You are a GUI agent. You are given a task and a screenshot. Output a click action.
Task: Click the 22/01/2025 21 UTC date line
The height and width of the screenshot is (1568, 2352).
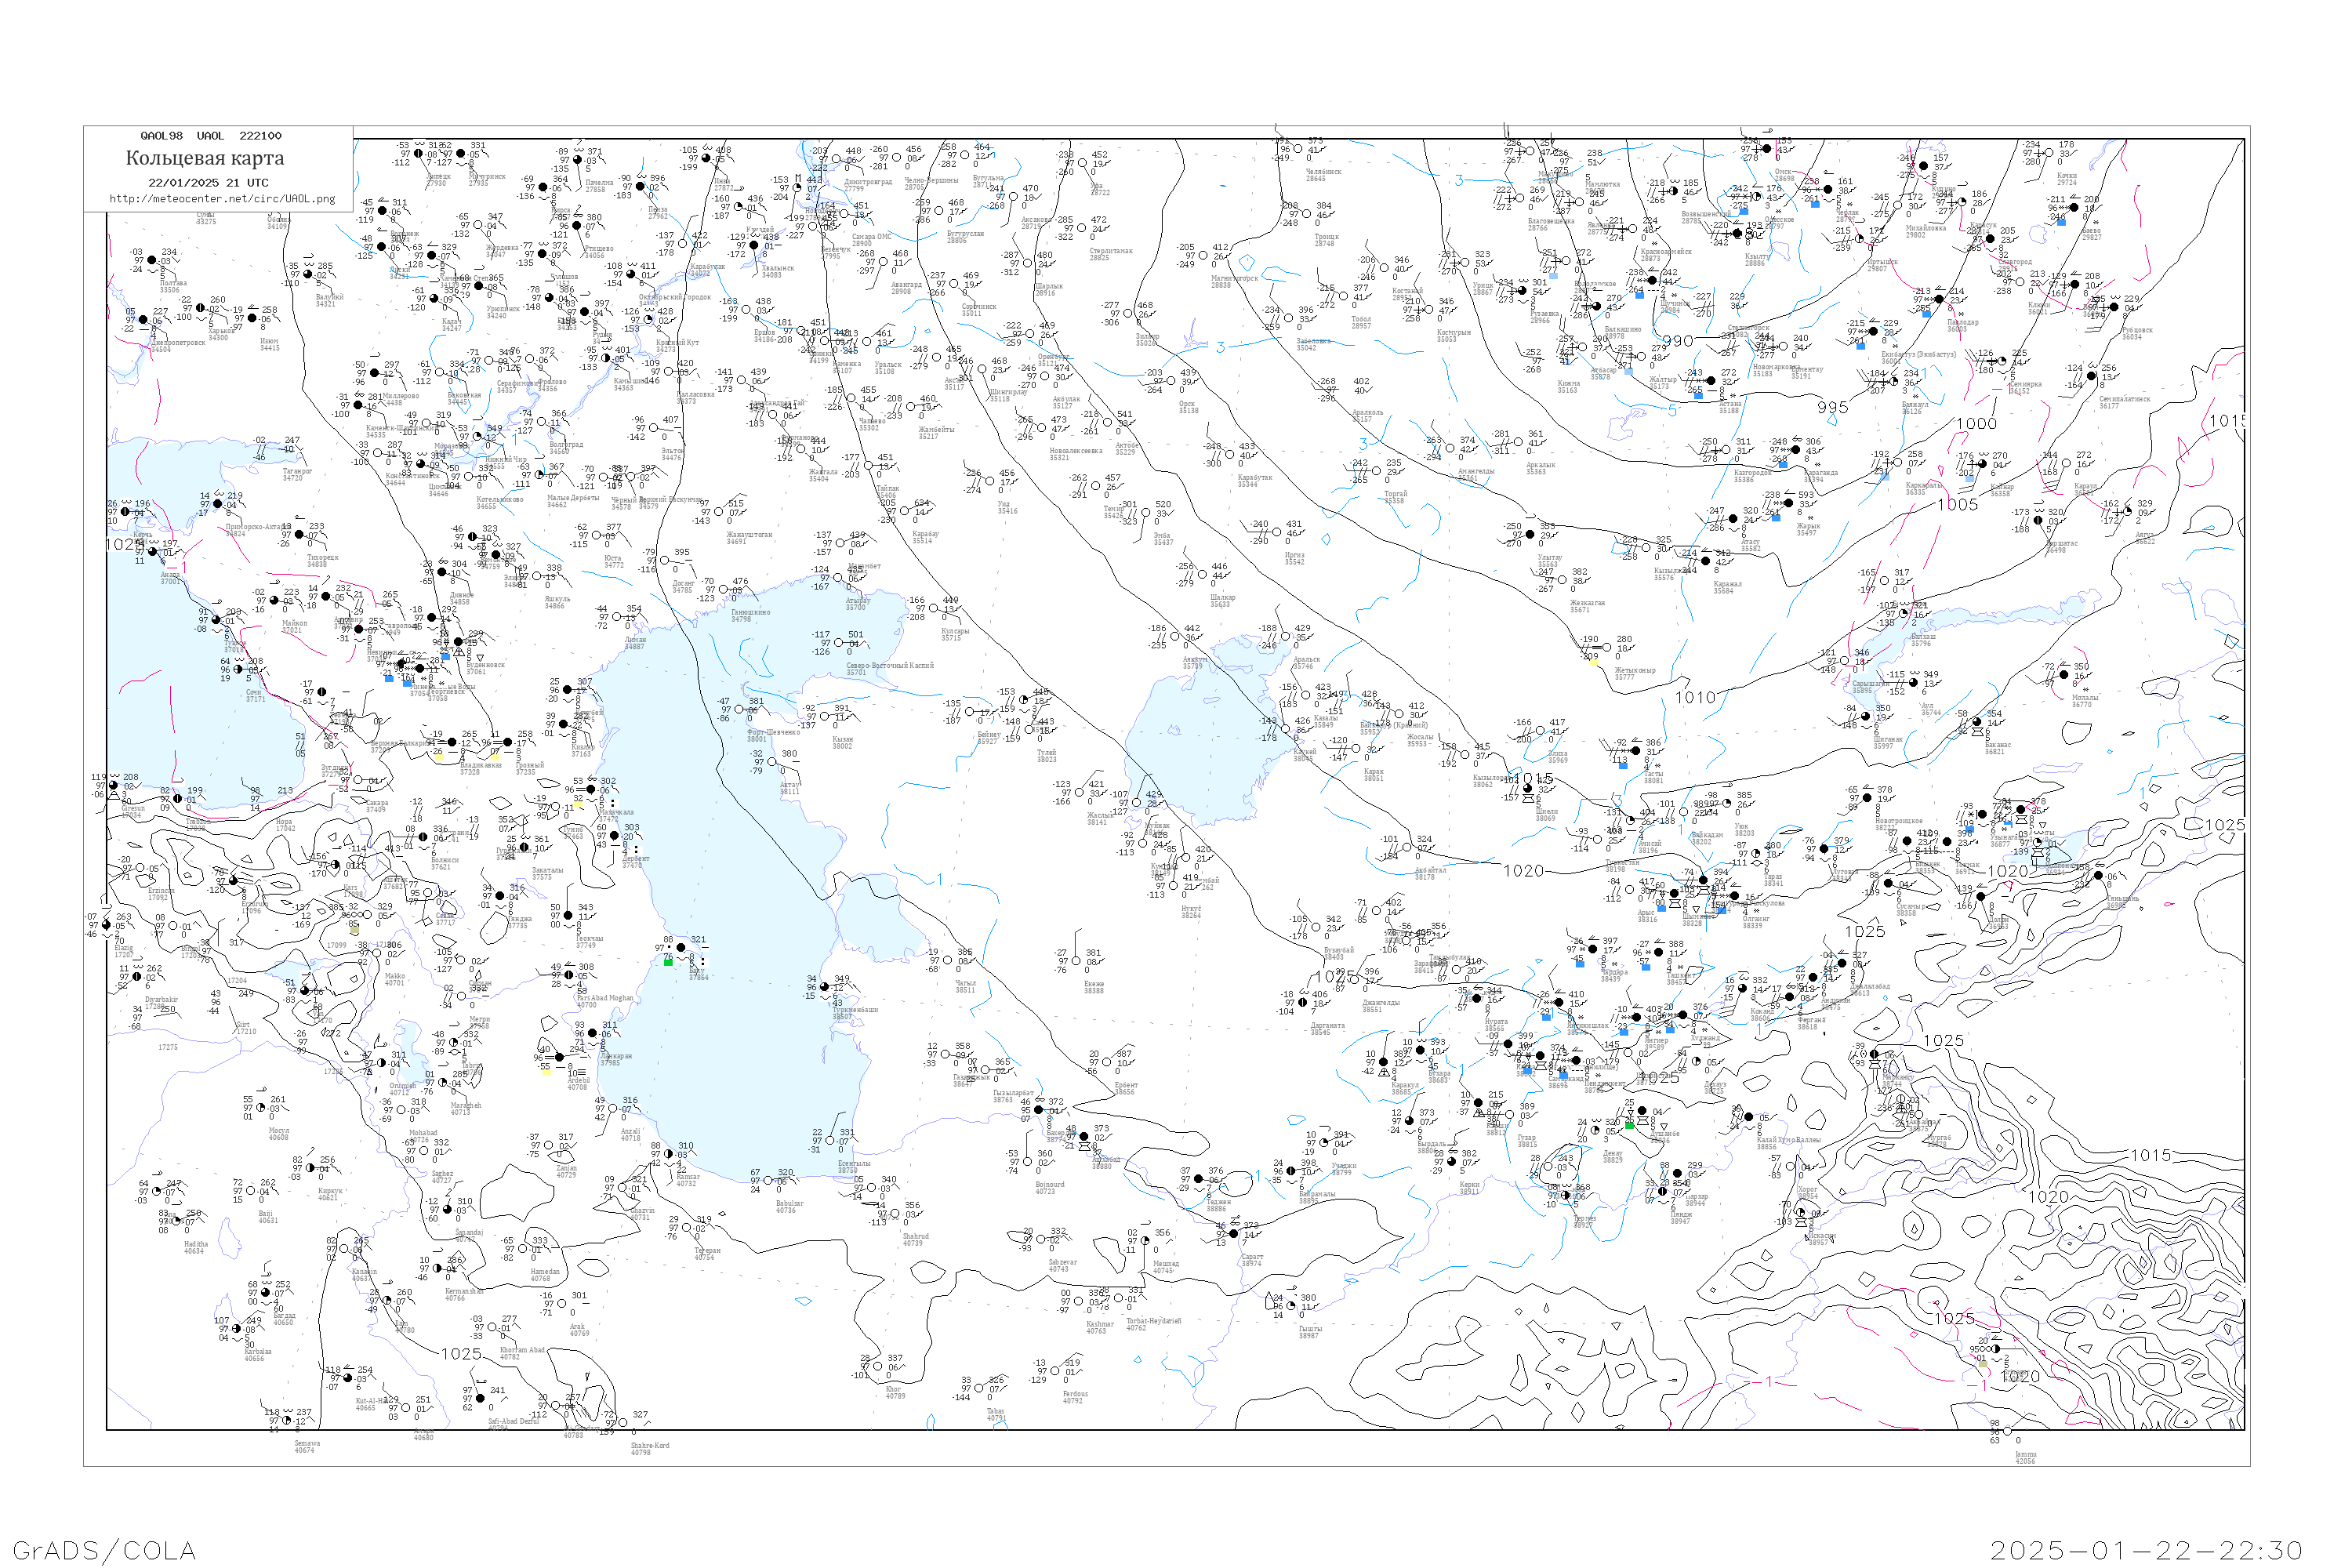coord(208,183)
